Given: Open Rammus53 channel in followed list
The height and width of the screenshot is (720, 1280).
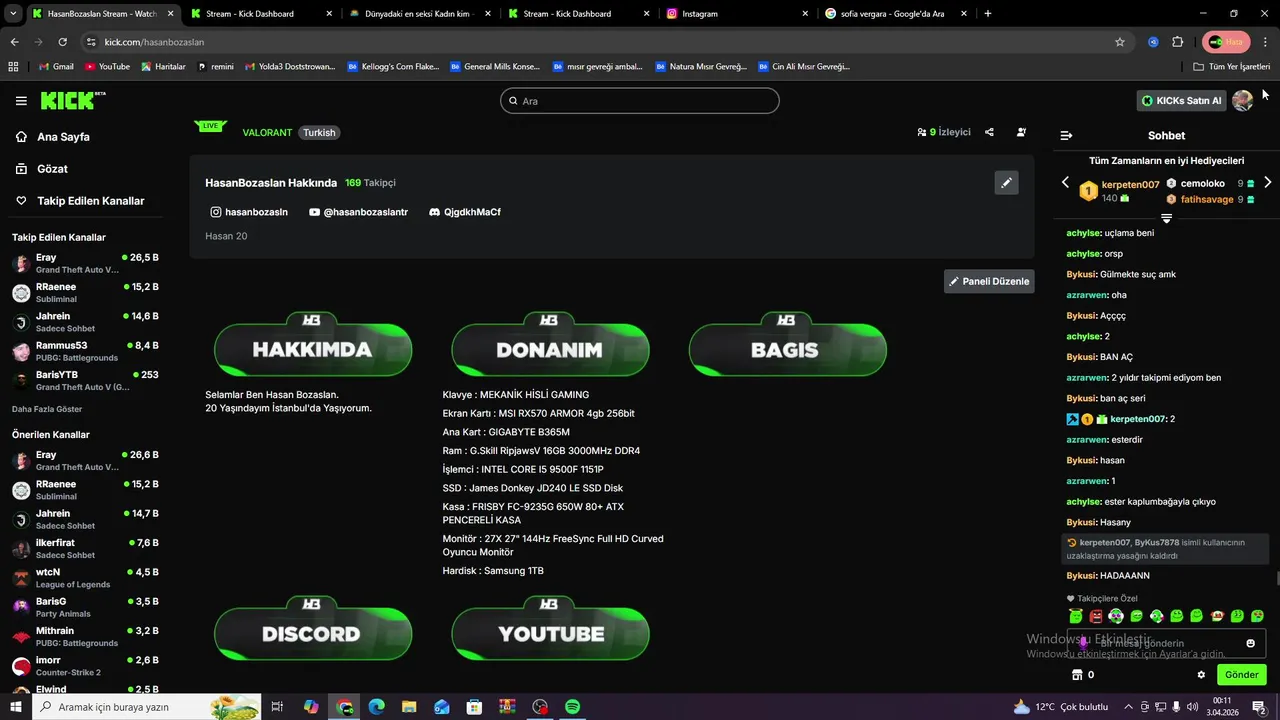Looking at the screenshot, I should point(85,351).
